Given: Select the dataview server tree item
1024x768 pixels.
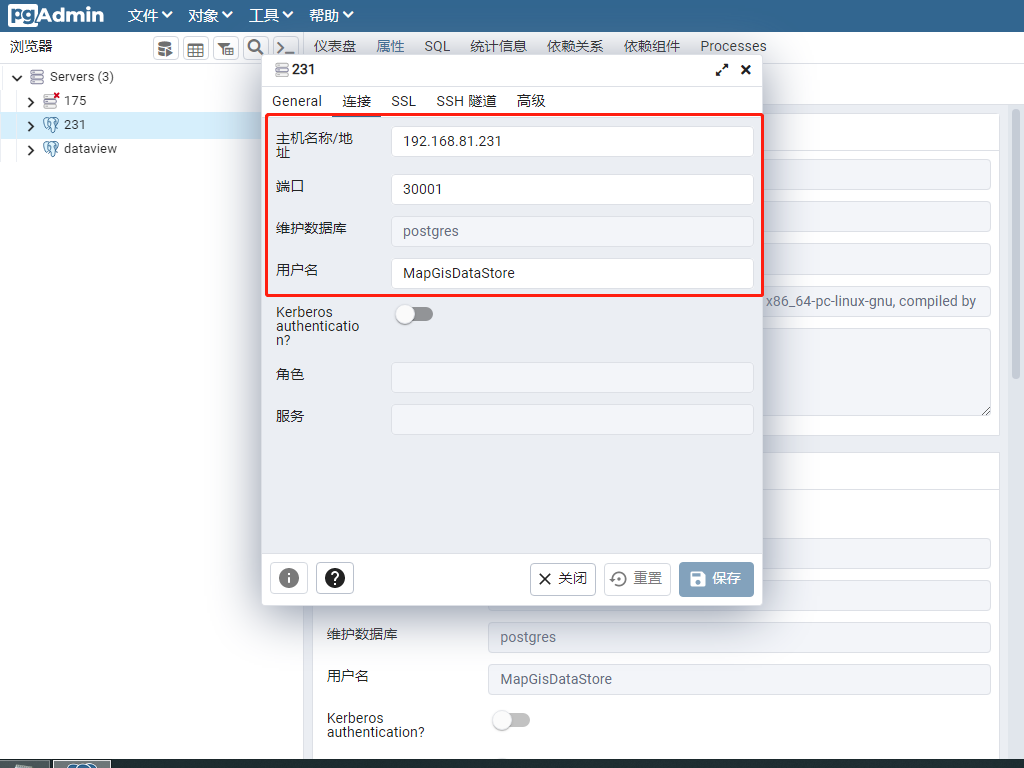Looking at the screenshot, I should click(x=90, y=149).
